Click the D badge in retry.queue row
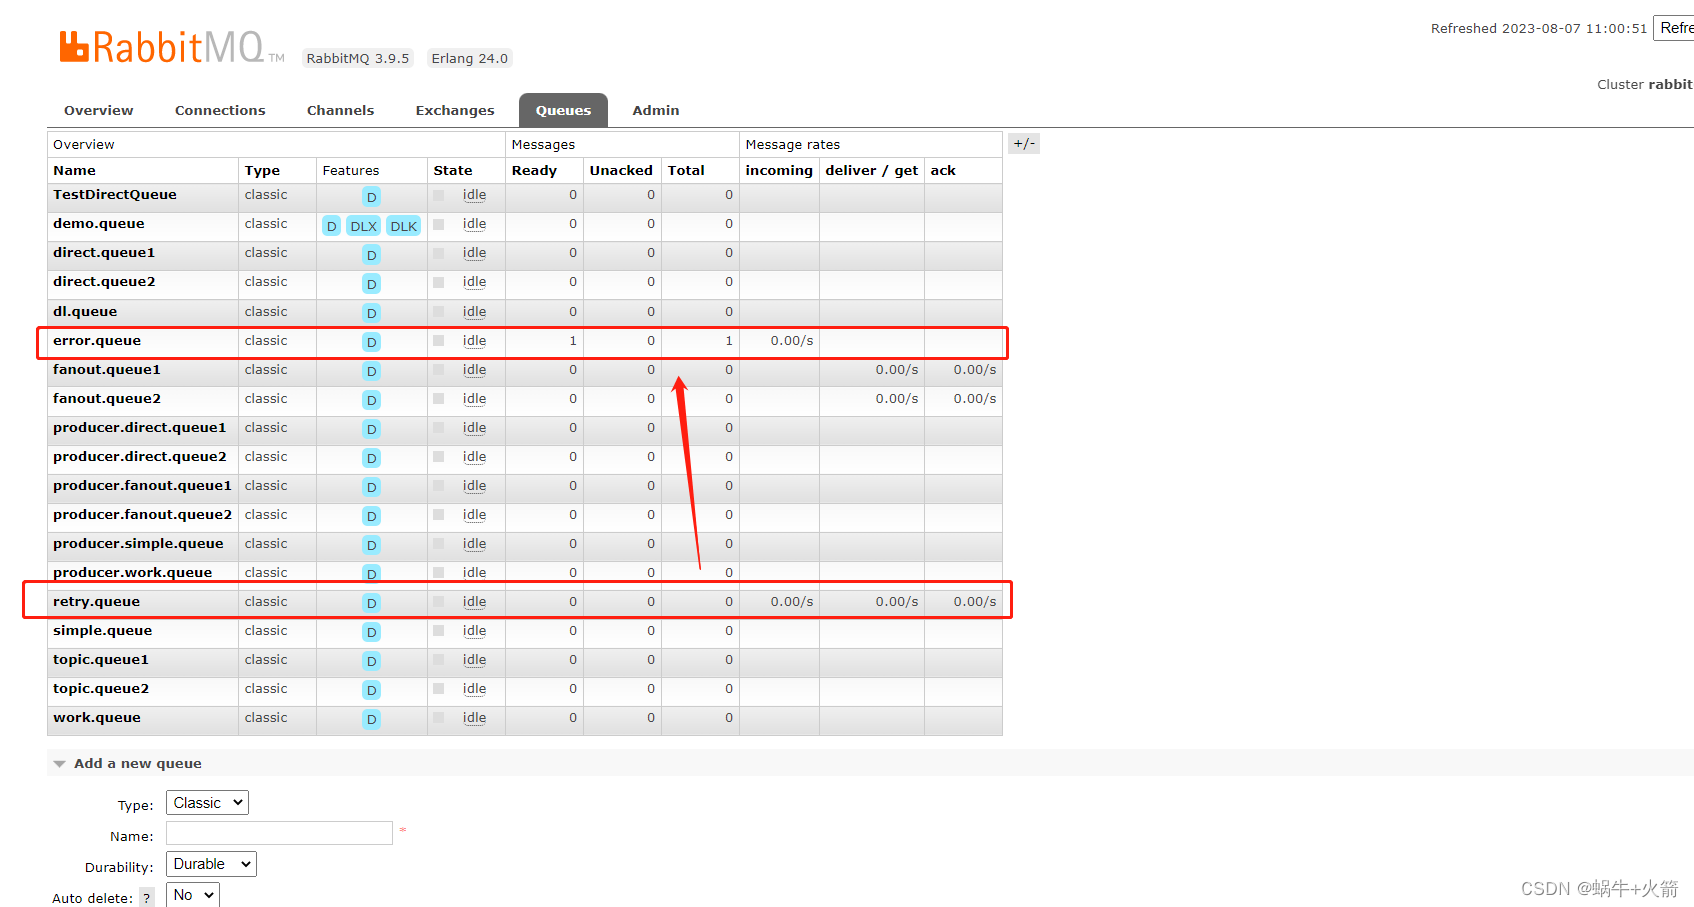Image resolution: width=1694 pixels, height=907 pixels. [371, 603]
